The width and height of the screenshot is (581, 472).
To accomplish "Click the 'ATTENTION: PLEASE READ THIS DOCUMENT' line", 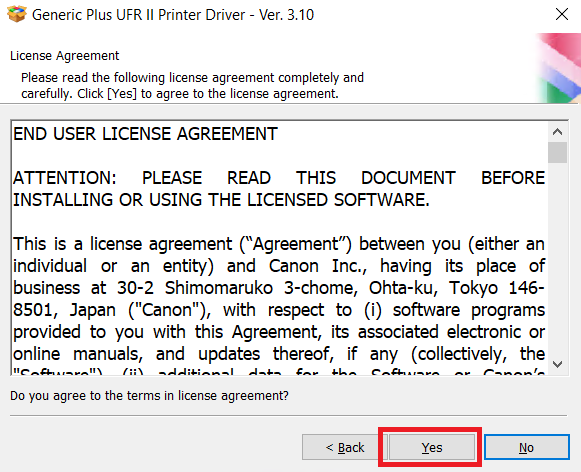I will (x=279, y=178).
